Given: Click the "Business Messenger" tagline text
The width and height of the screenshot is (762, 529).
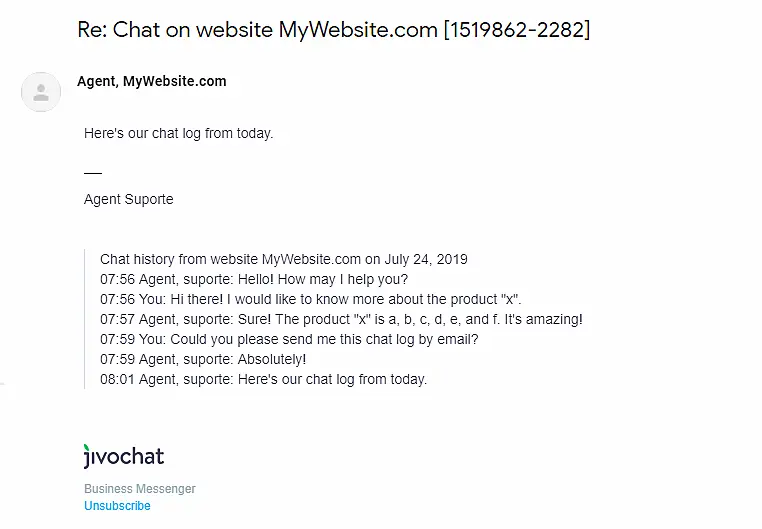Looking at the screenshot, I should pos(140,489).
